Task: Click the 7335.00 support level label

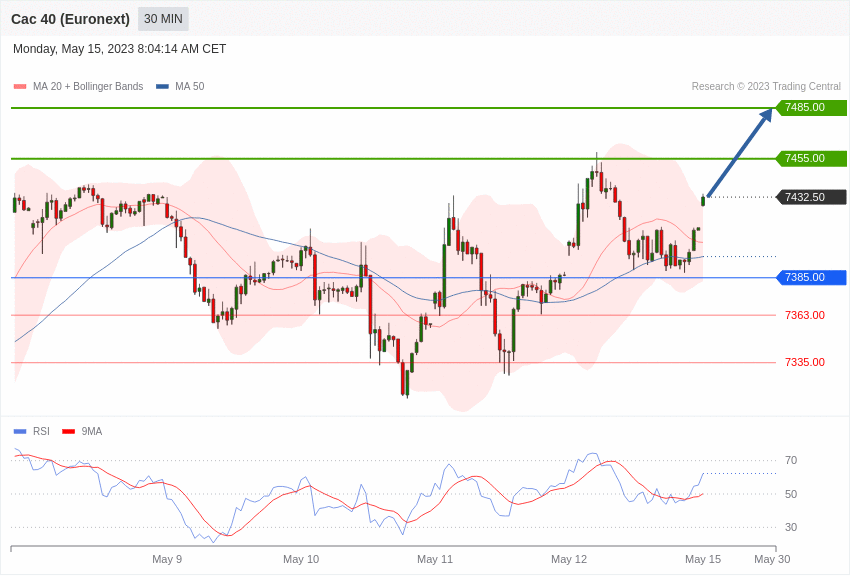Action: pyautogui.click(x=804, y=362)
